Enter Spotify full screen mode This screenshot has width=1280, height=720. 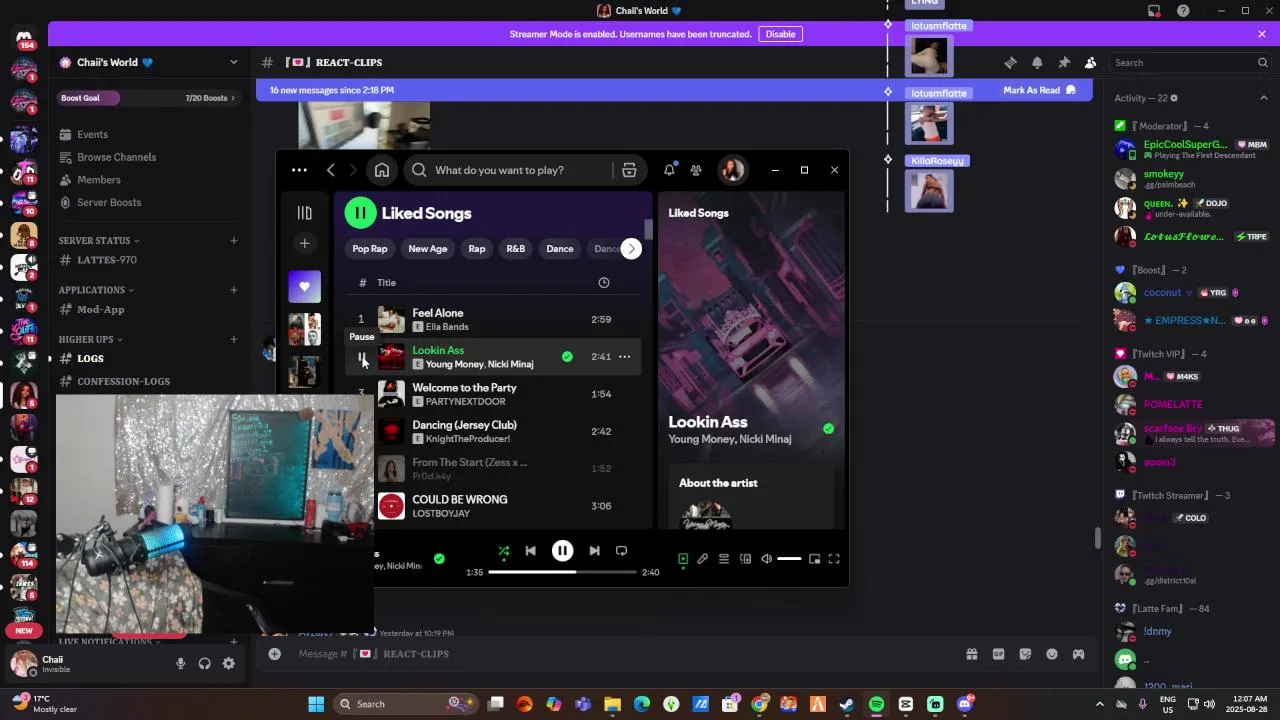[834, 559]
